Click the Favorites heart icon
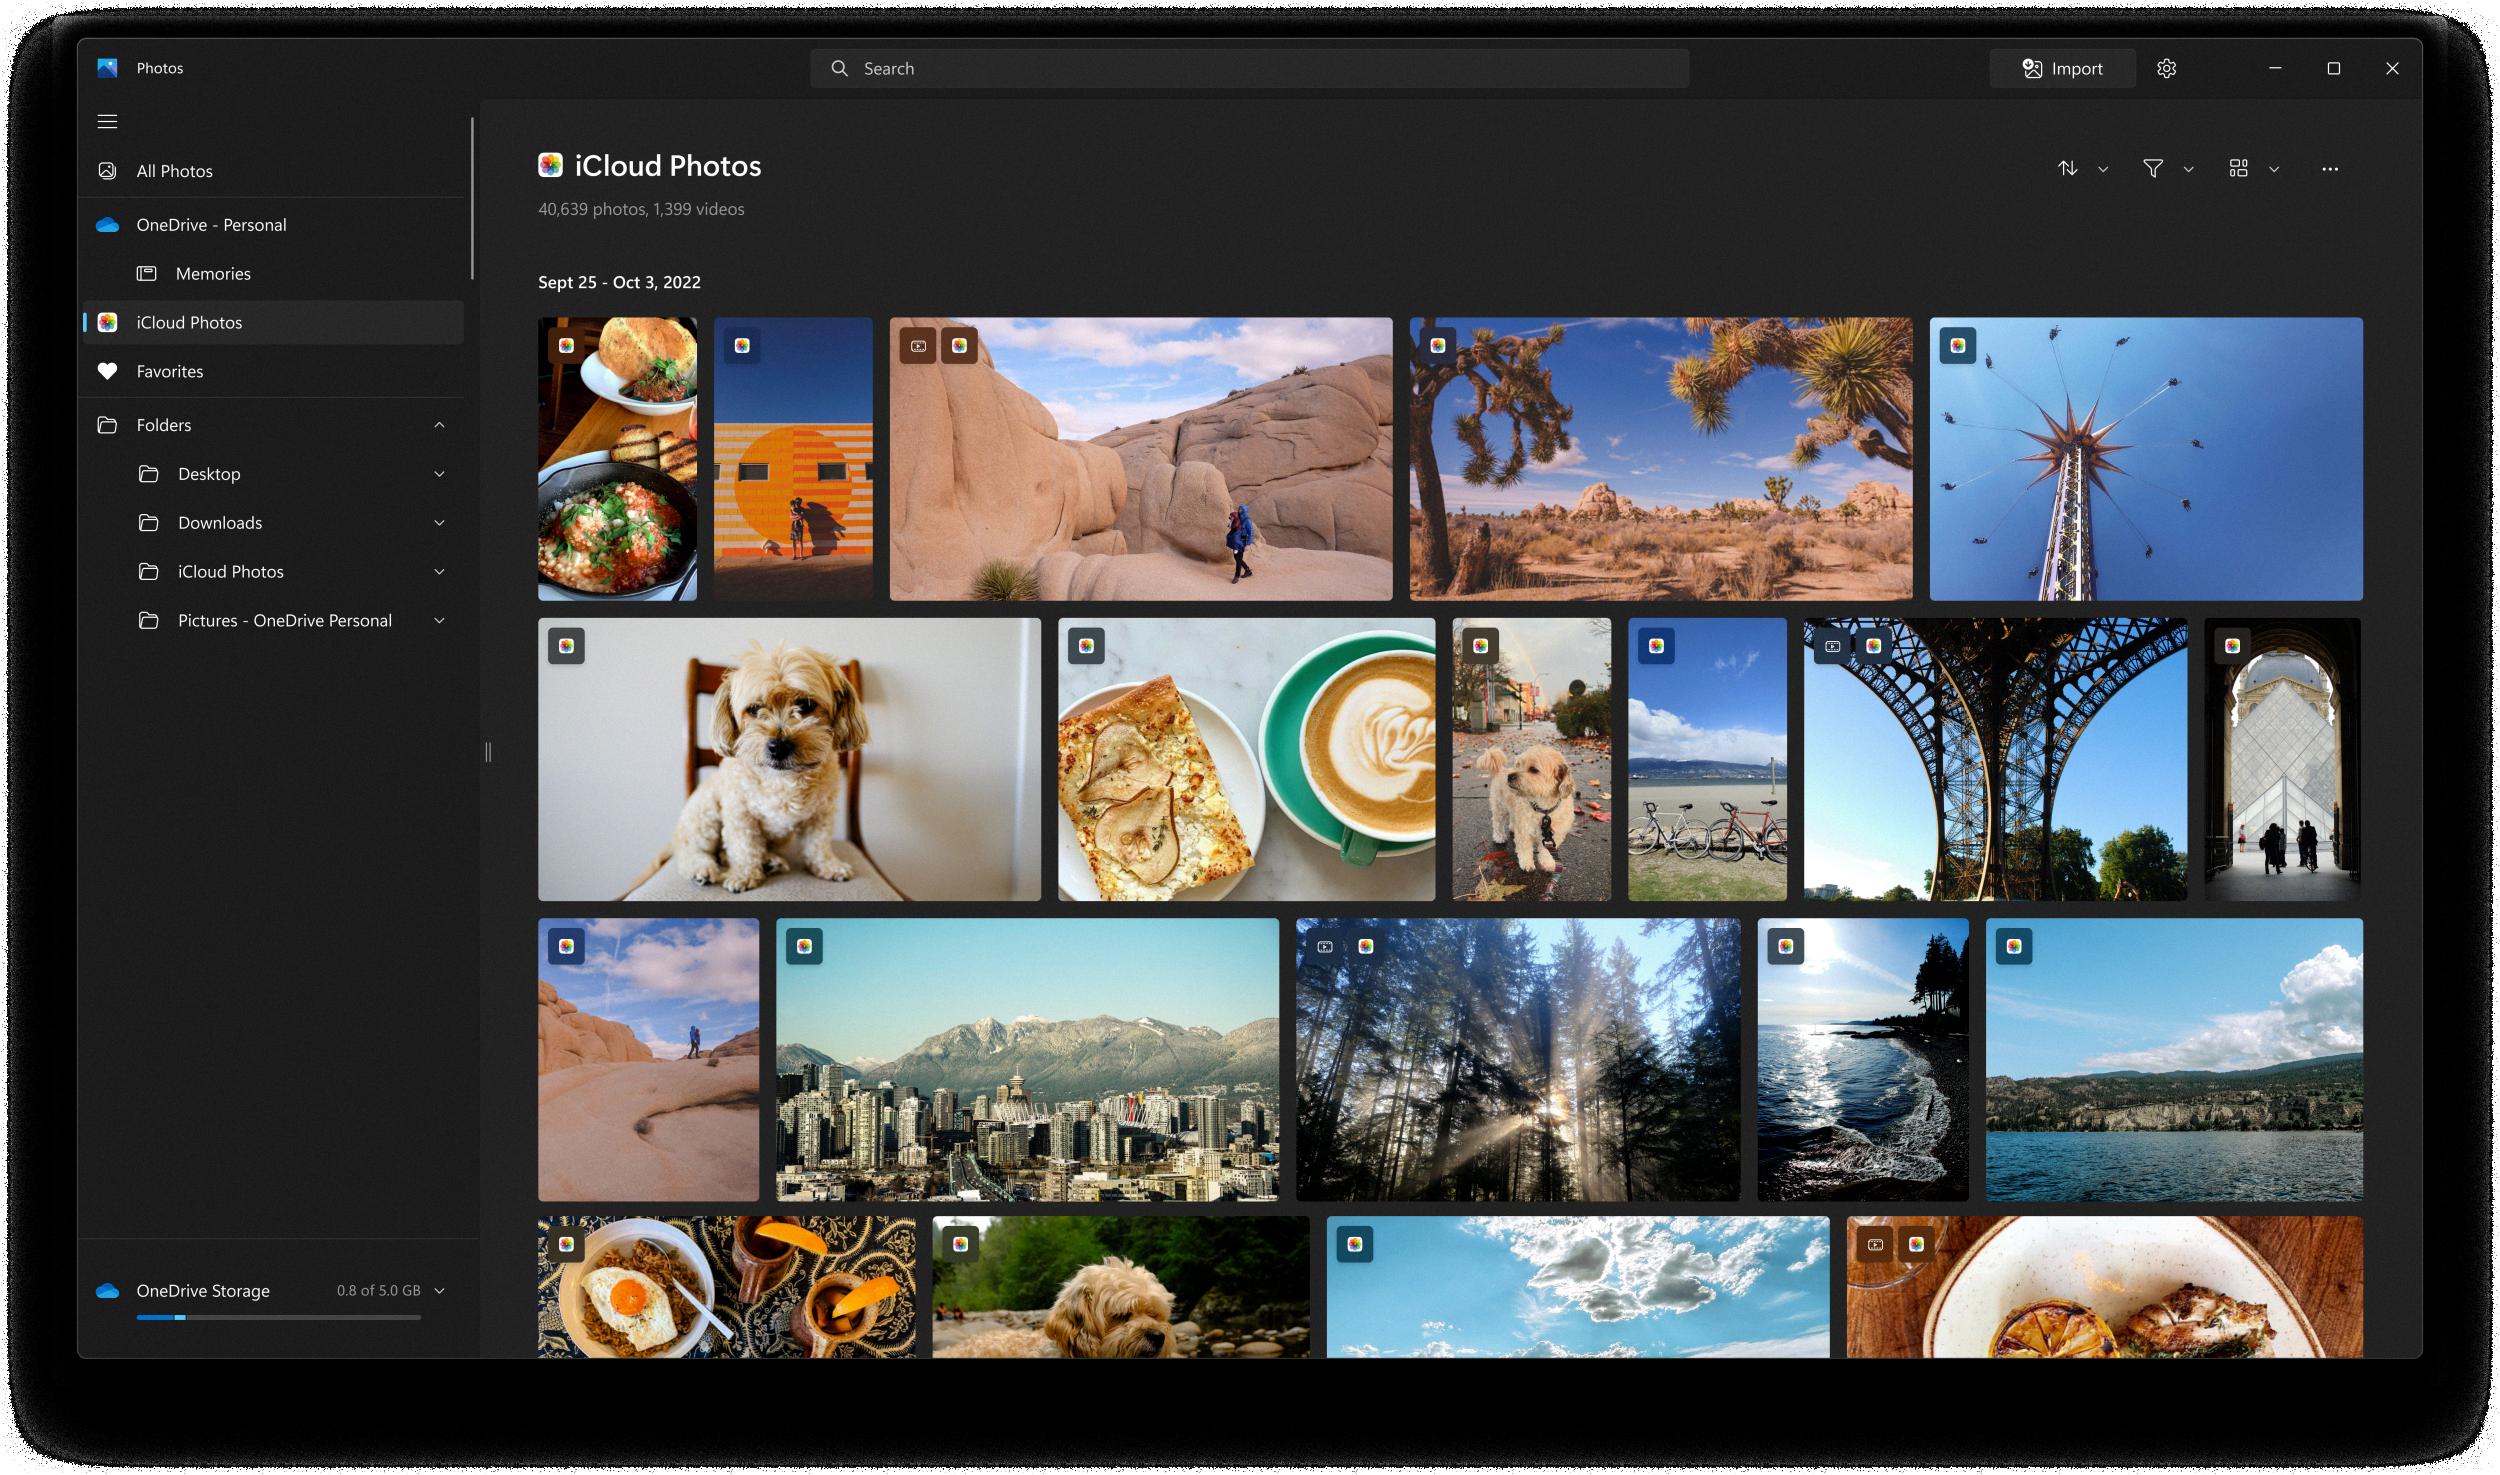Screen dimensions: 2500x1475 coord(107,371)
